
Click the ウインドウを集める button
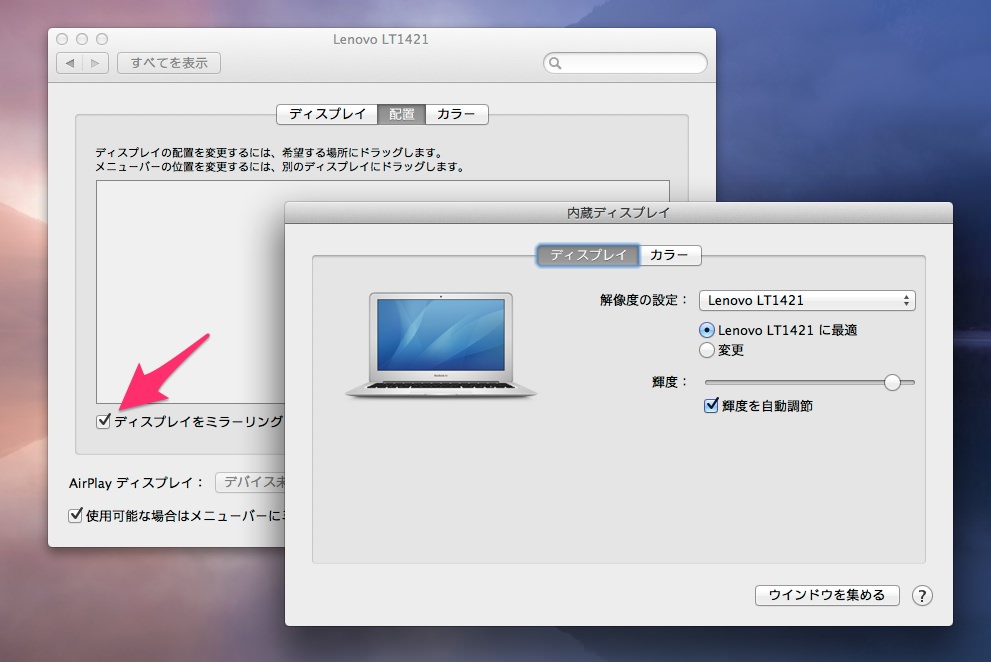[827, 595]
